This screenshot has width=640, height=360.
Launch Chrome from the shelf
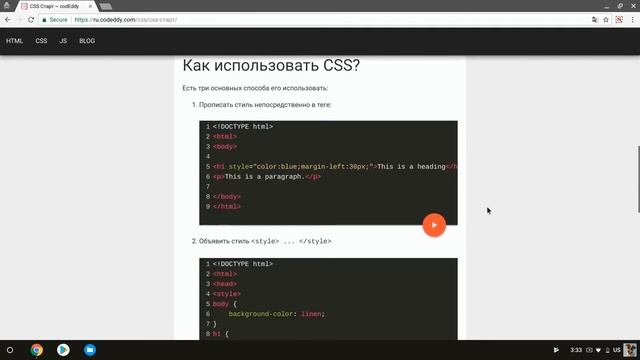(37, 350)
